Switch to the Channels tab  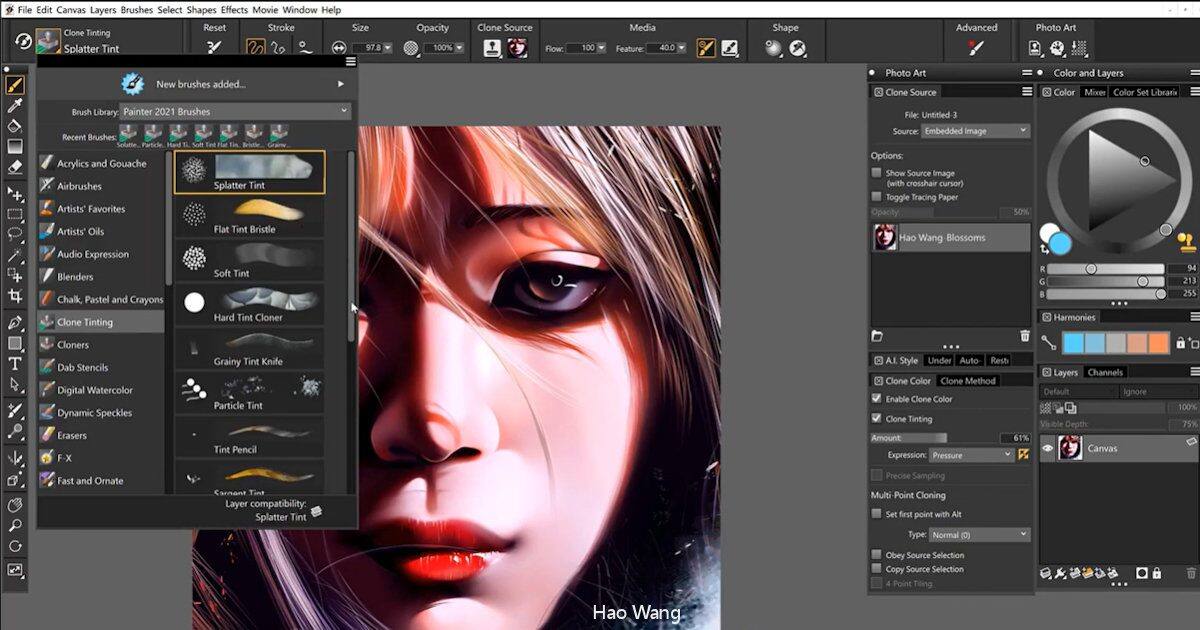pyautogui.click(x=1105, y=372)
